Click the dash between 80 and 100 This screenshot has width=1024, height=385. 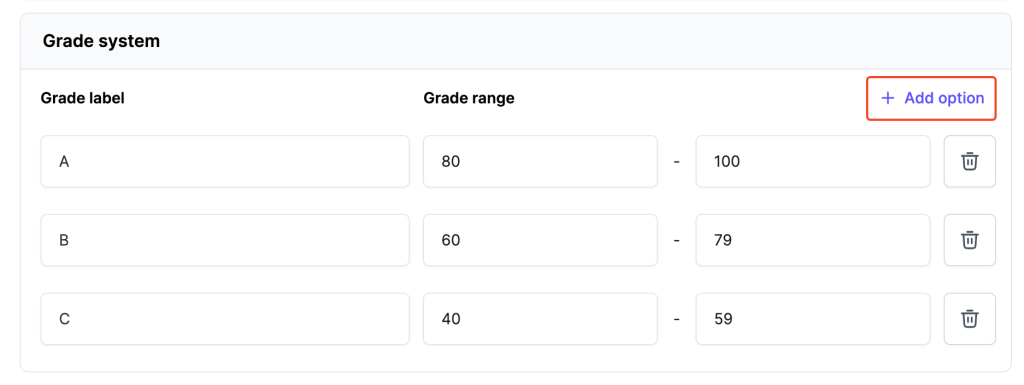pyautogui.click(x=677, y=162)
